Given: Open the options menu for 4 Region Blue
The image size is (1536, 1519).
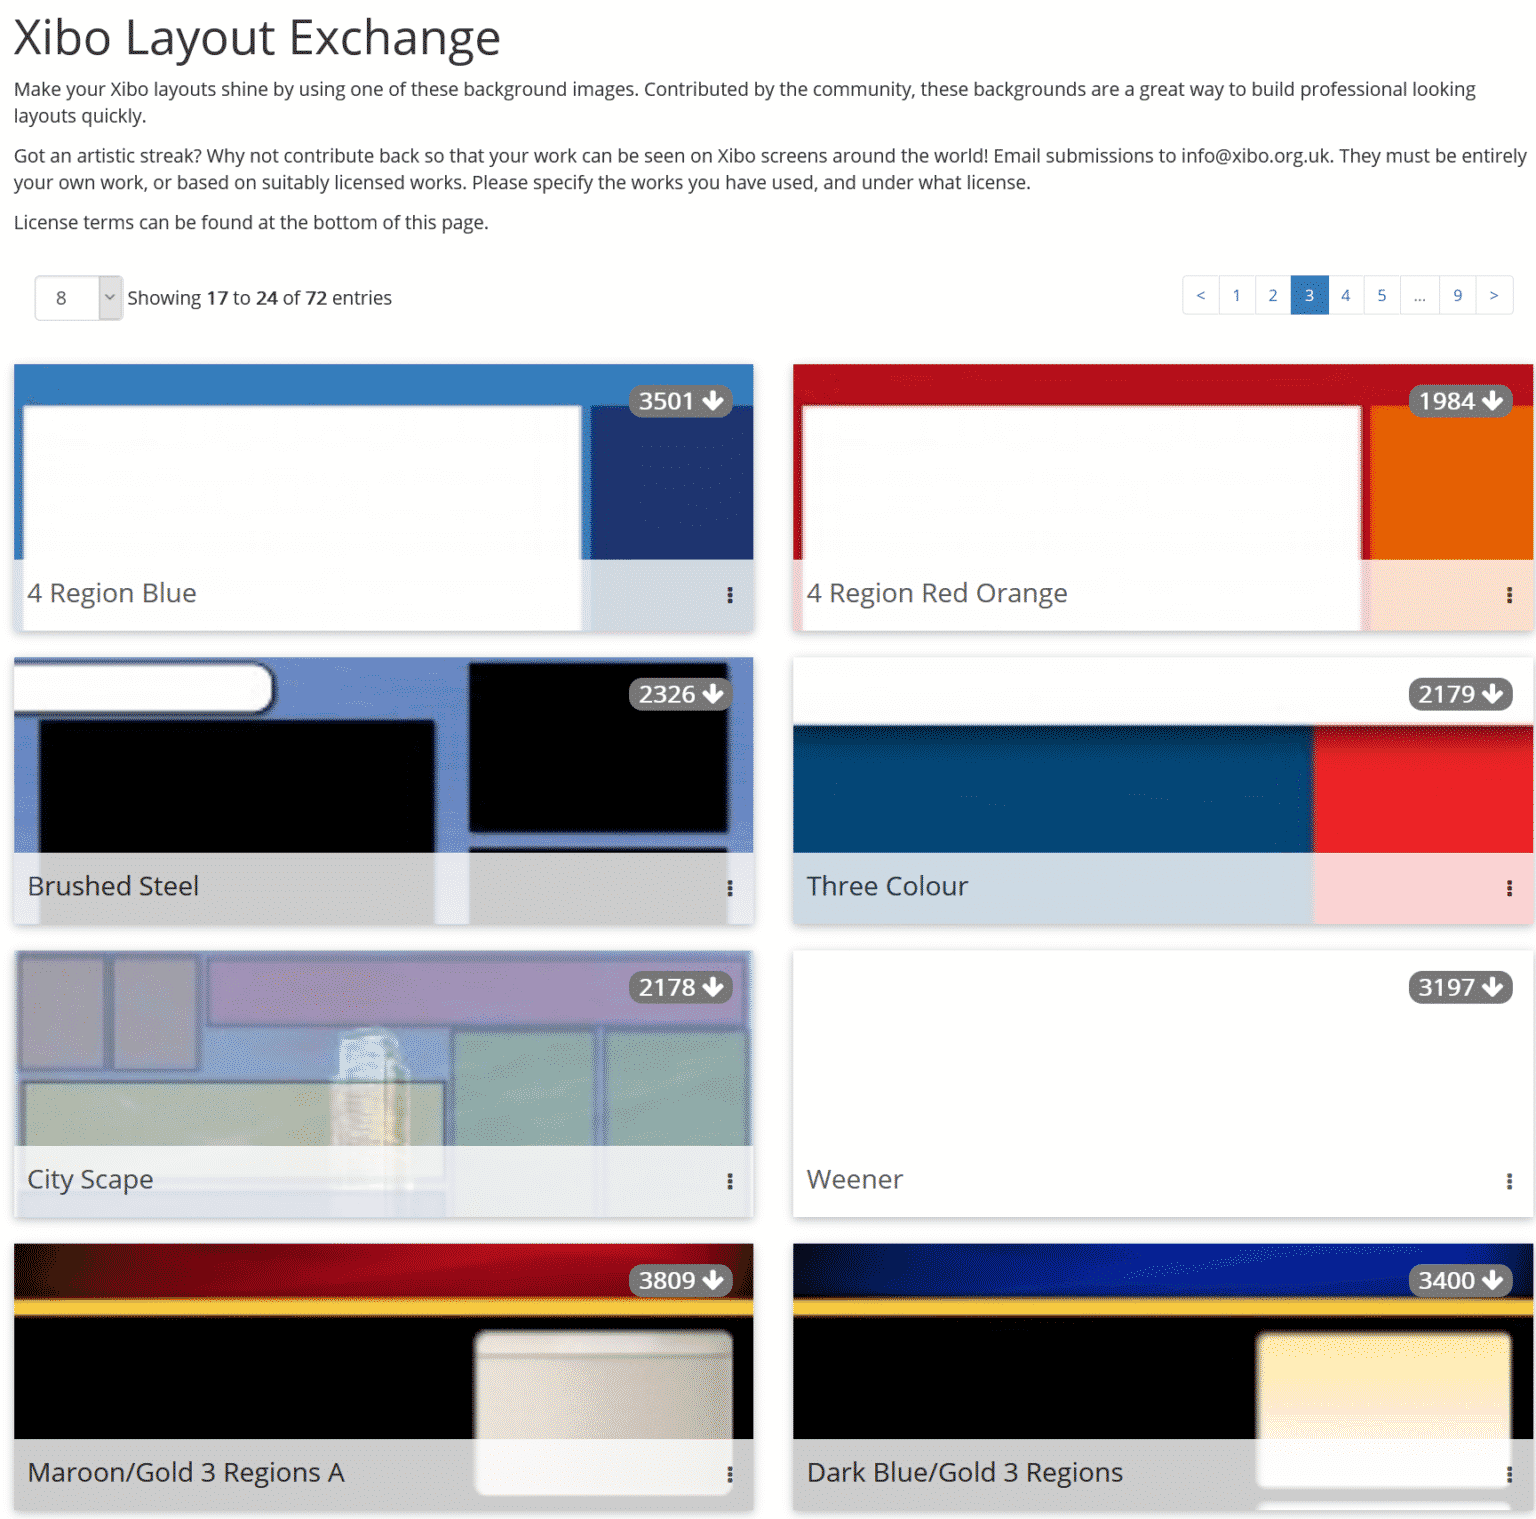Looking at the screenshot, I should click(x=730, y=595).
